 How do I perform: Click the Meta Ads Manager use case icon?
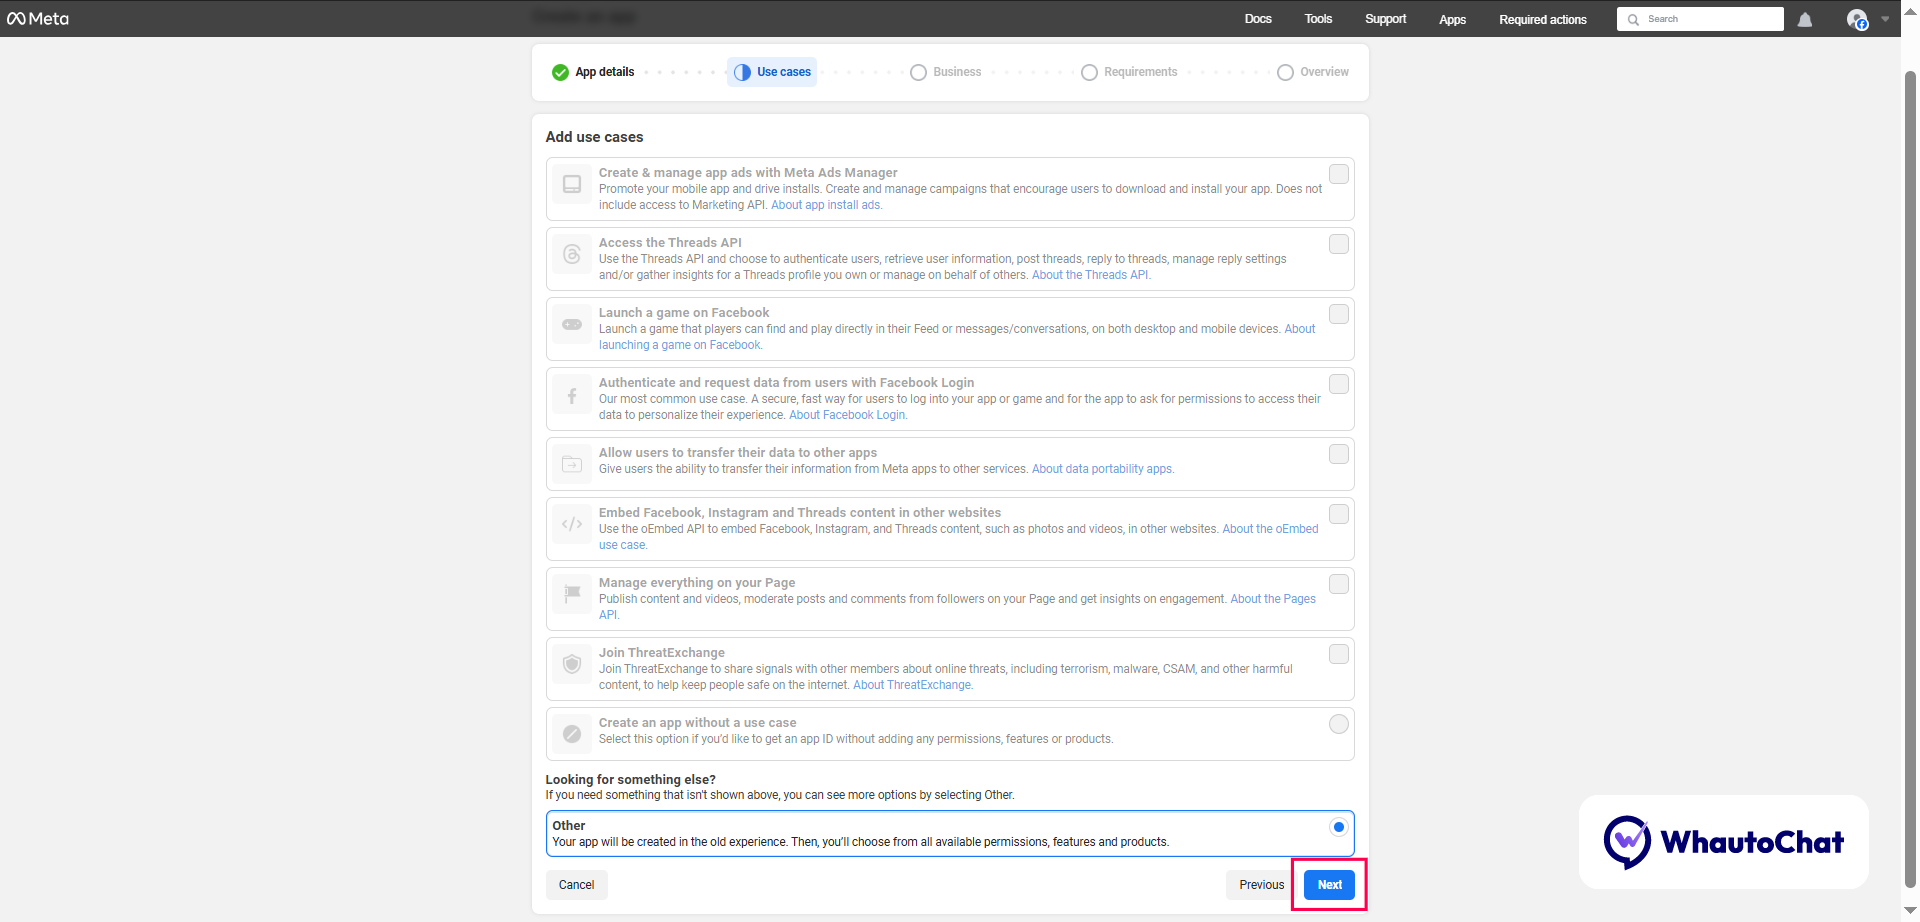pos(572,184)
